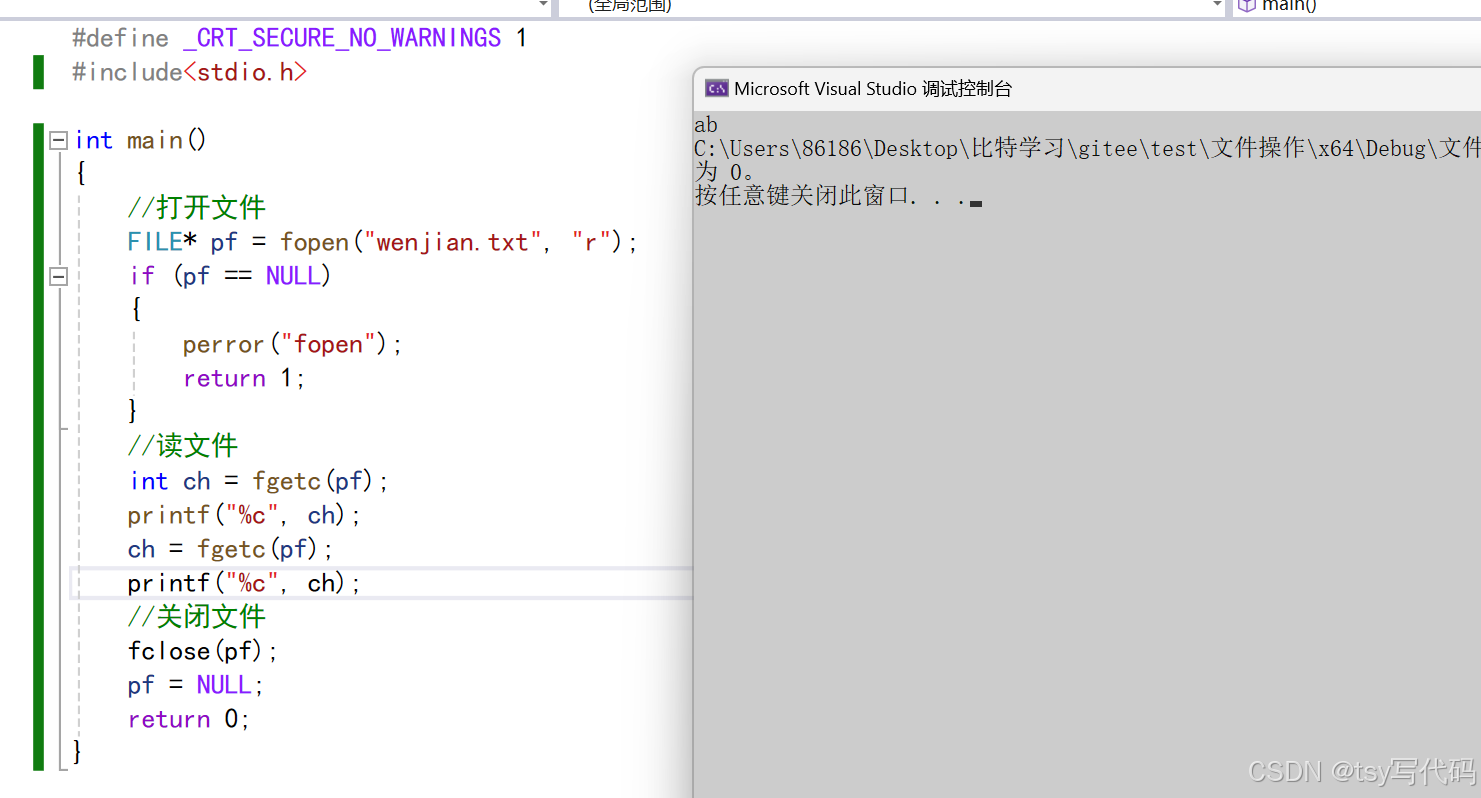Place cursor on fclose(pf); line
Image resolution: width=1481 pixels, height=798 pixels.
203,651
